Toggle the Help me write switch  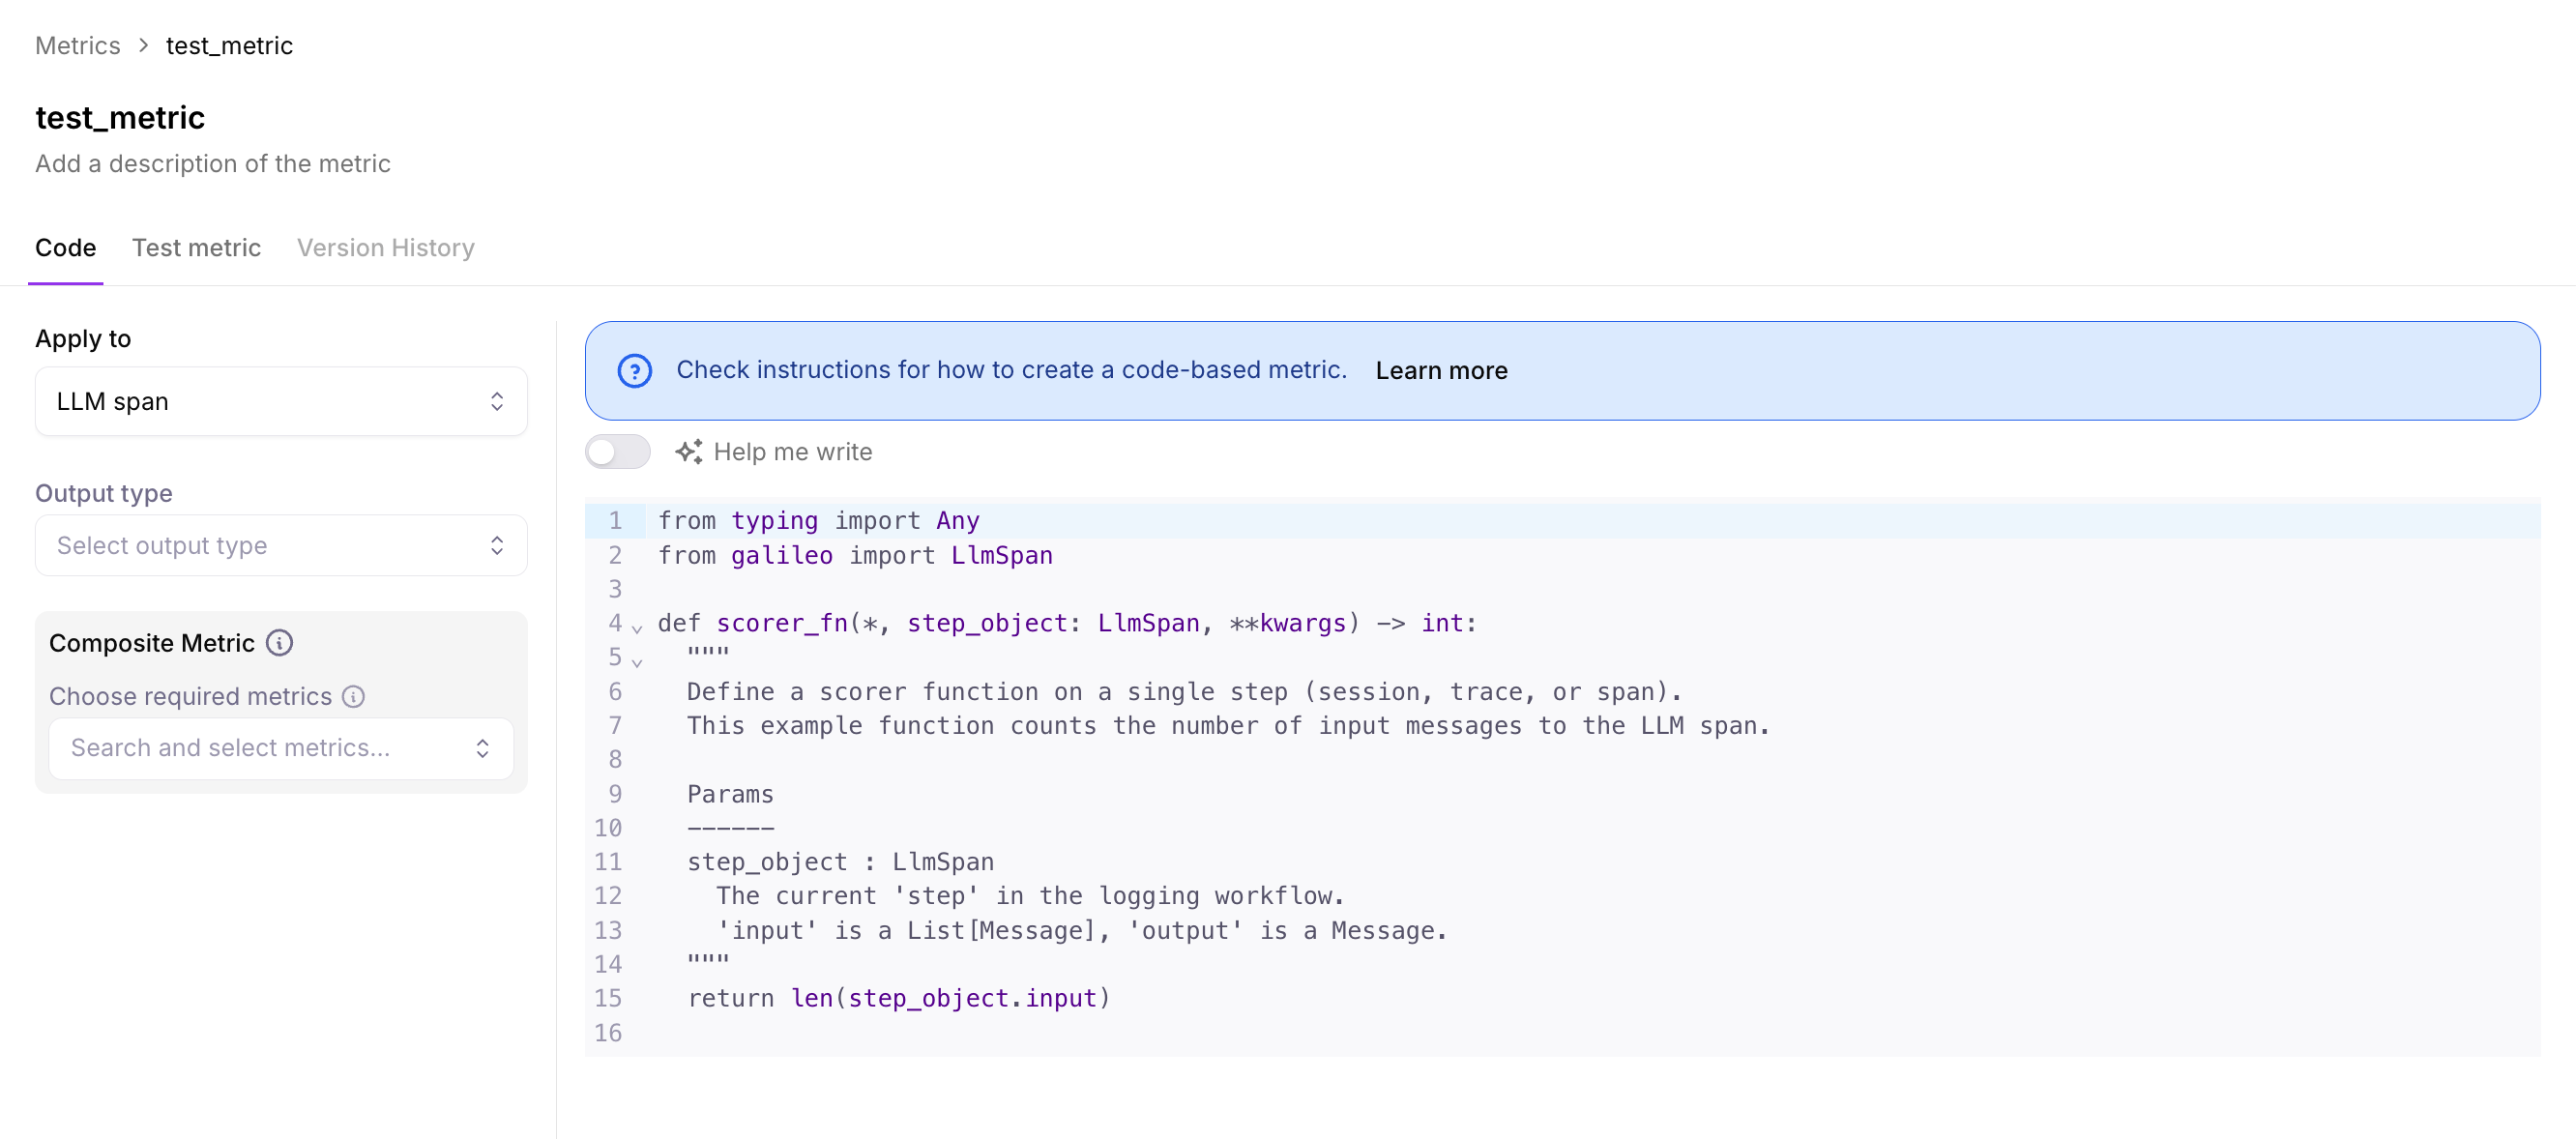click(618, 452)
